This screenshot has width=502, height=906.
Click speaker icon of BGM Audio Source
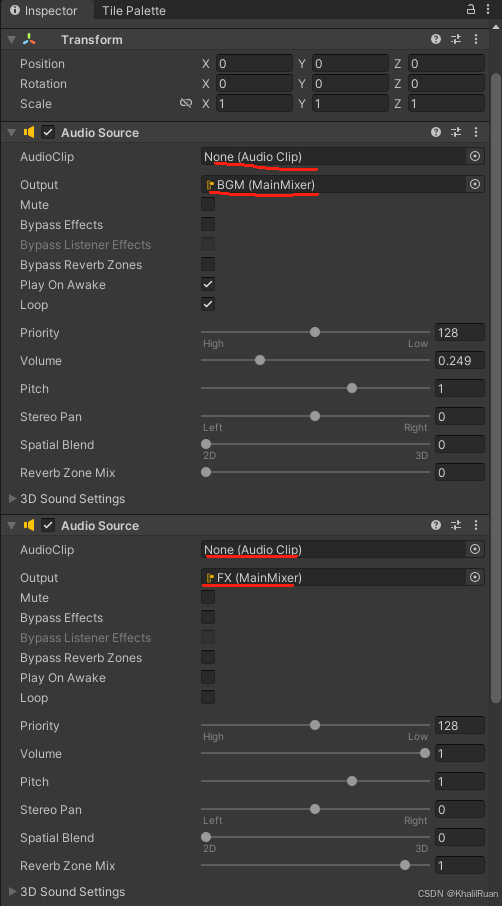click(29, 132)
